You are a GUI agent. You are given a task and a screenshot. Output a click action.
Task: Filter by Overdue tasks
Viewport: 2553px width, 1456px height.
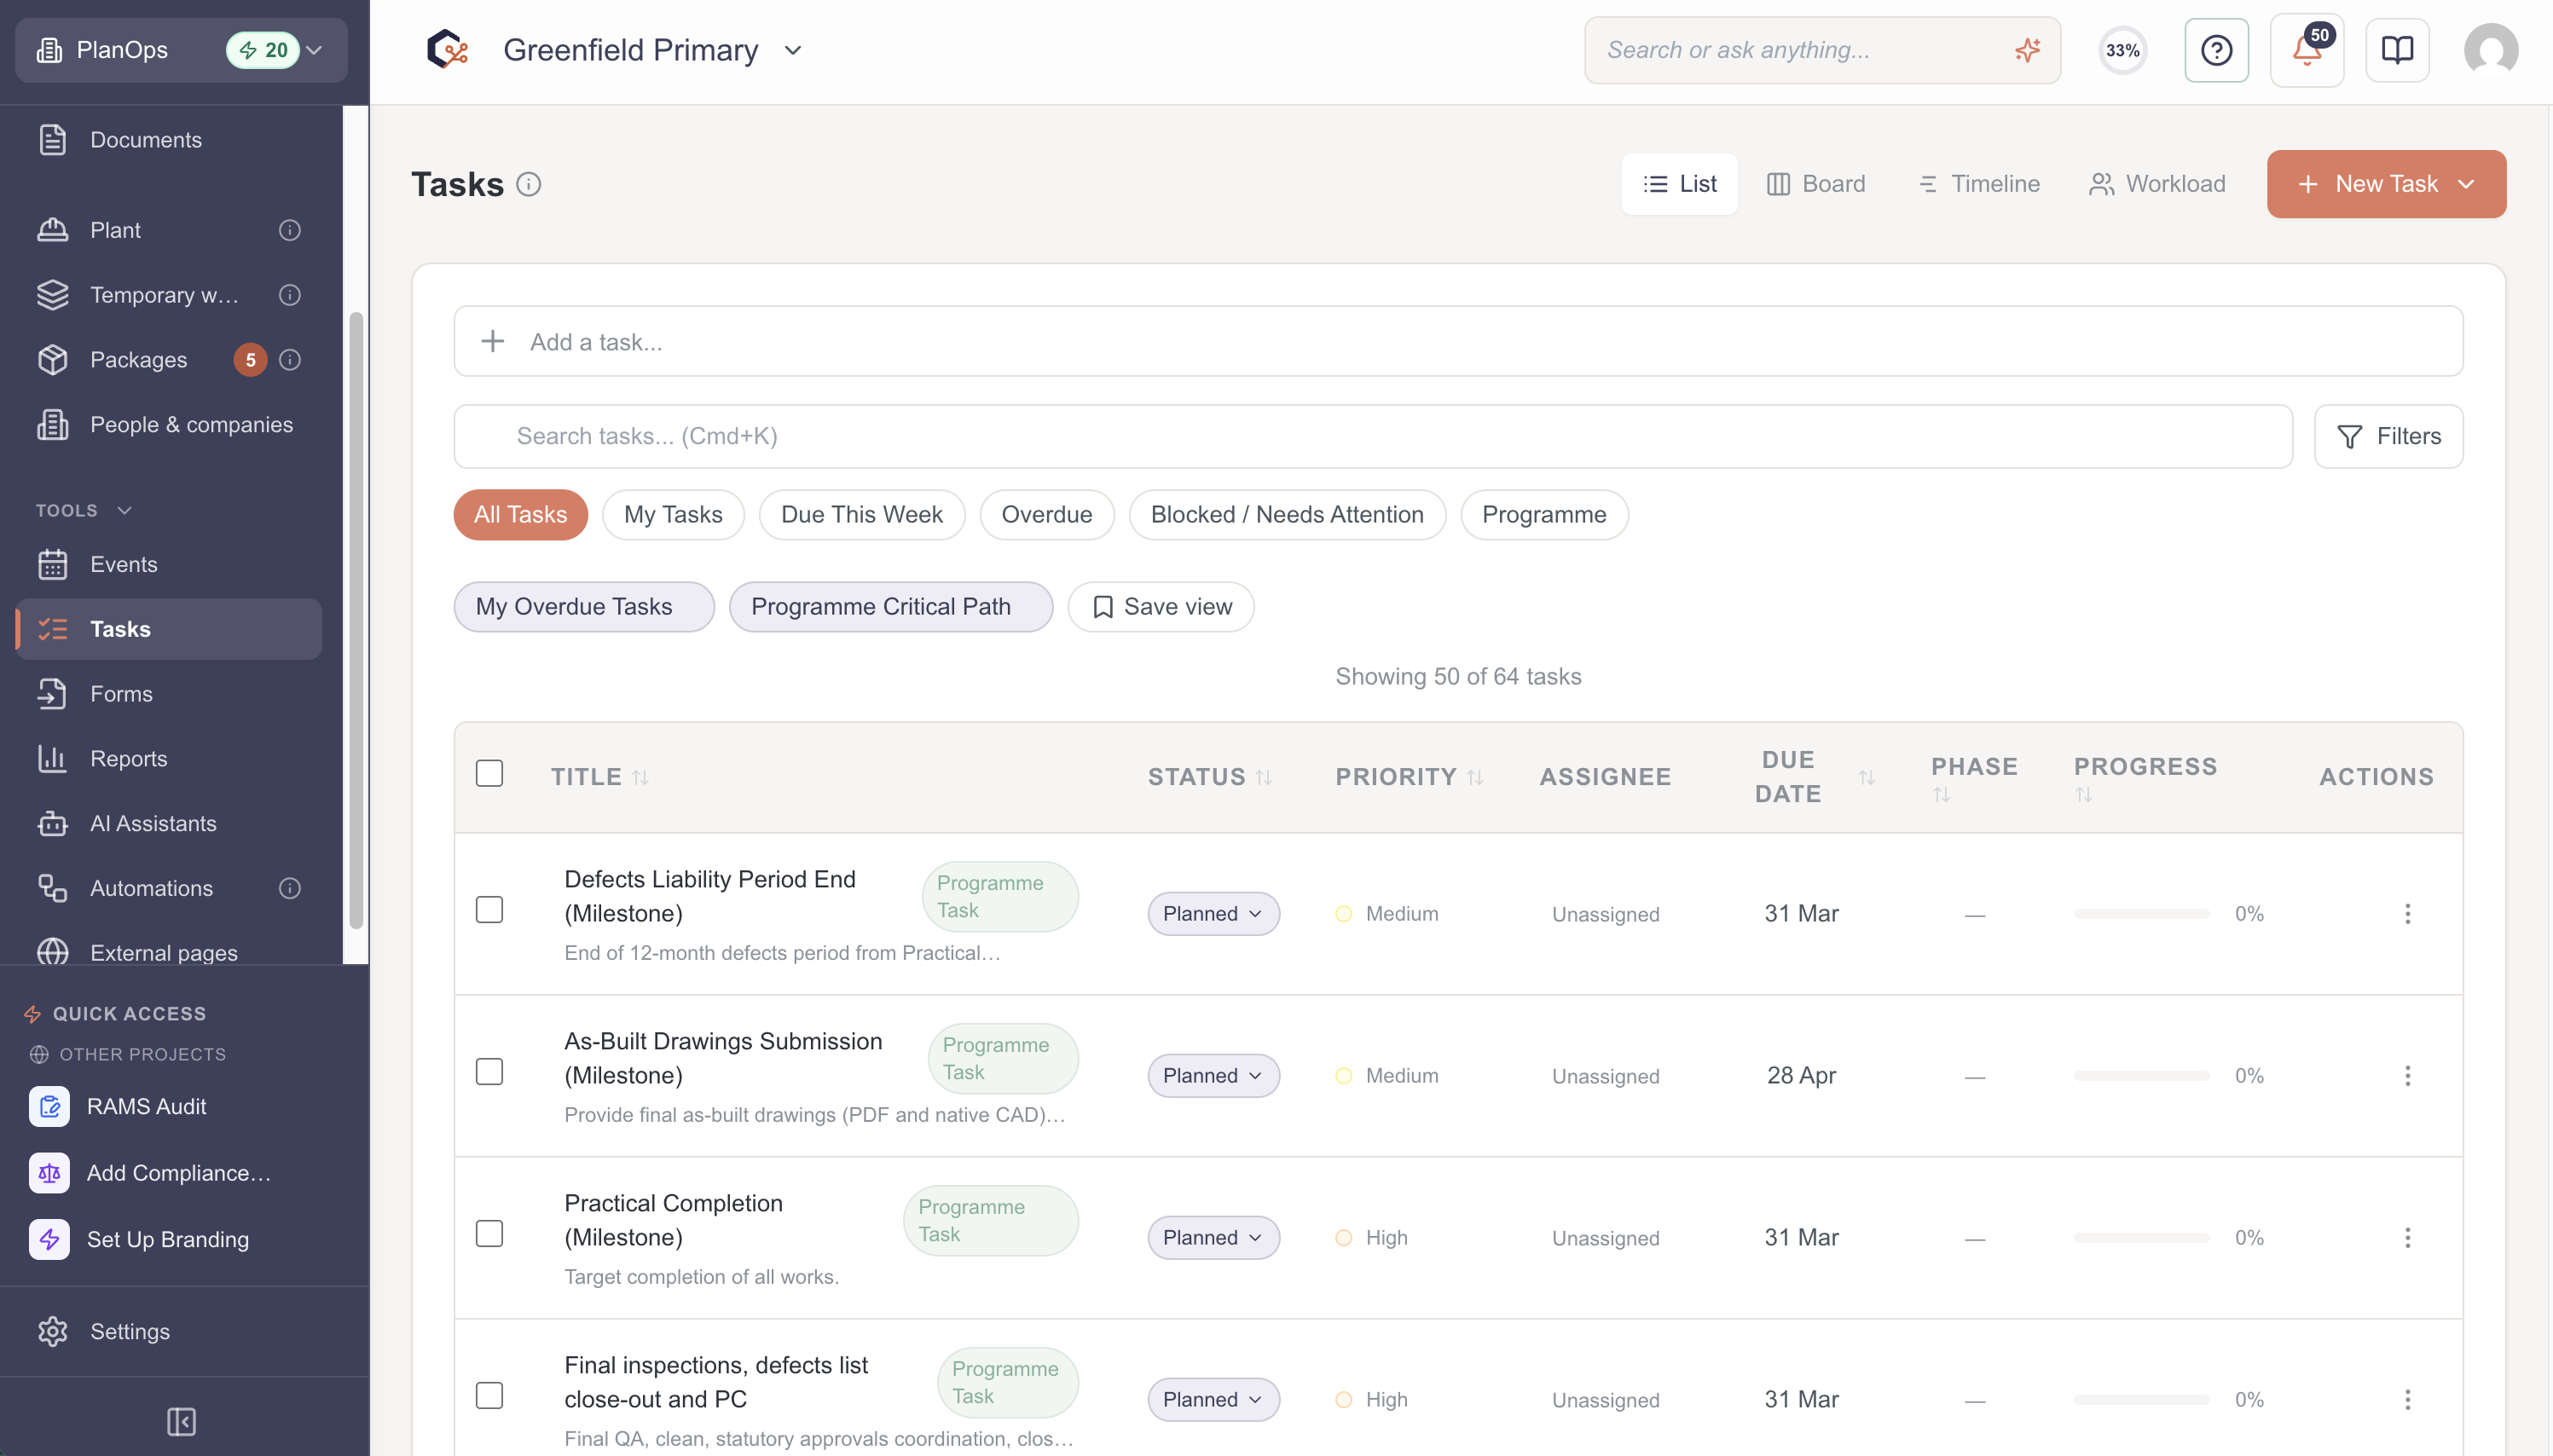tap(1046, 515)
